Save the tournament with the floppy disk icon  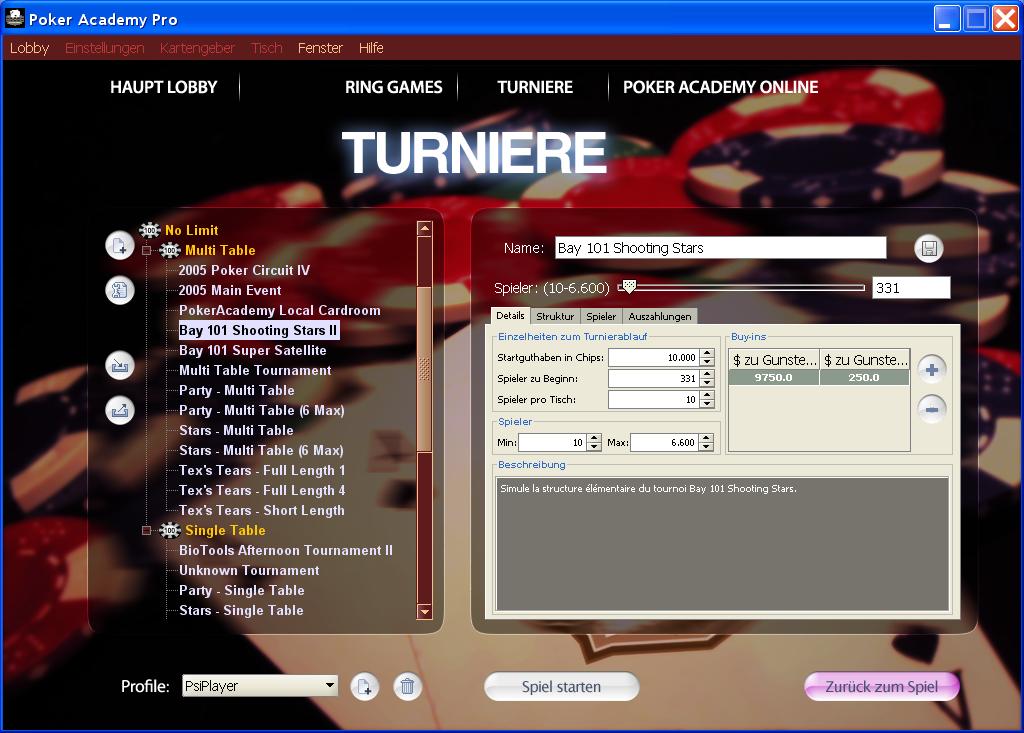[x=929, y=248]
